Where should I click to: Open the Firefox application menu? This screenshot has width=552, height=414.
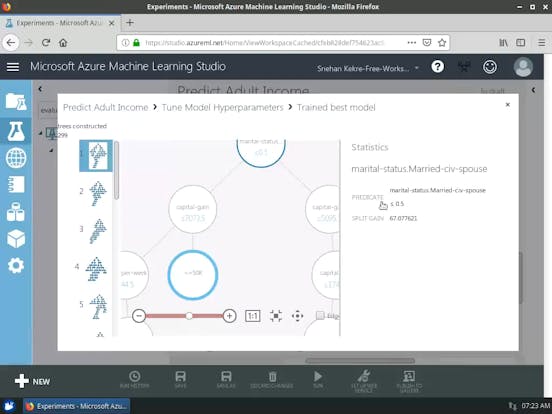coord(542,43)
